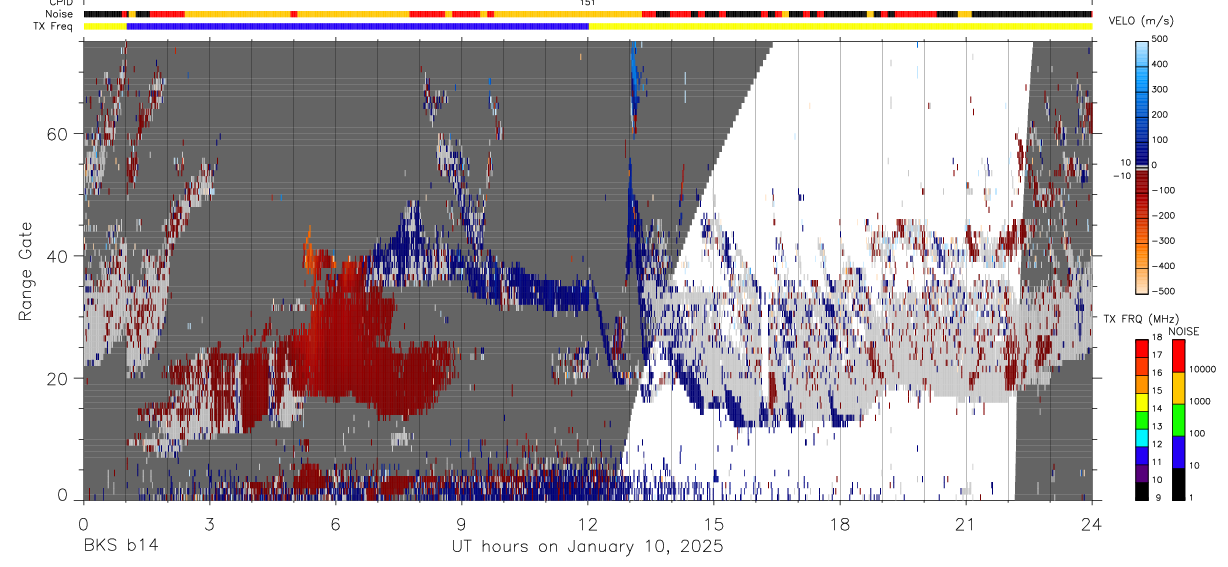Click the '-500' label on velocity scale
Image resolution: width=1228 pixels, height=567 pixels.
coord(1162,291)
